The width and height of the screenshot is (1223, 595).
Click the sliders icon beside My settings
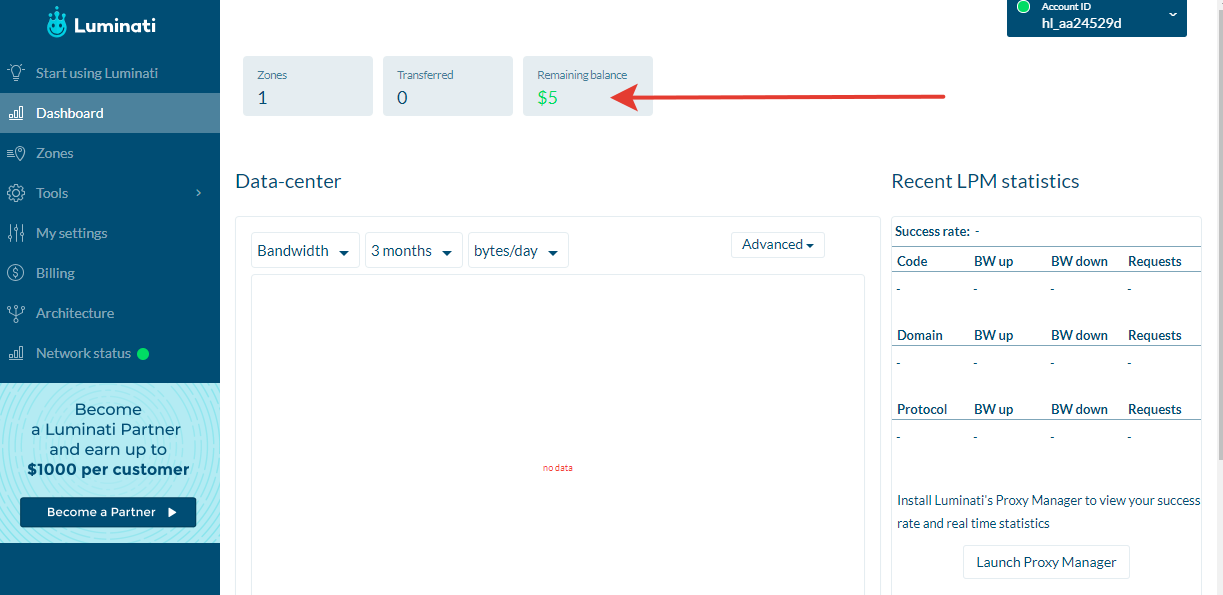(x=16, y=233)
